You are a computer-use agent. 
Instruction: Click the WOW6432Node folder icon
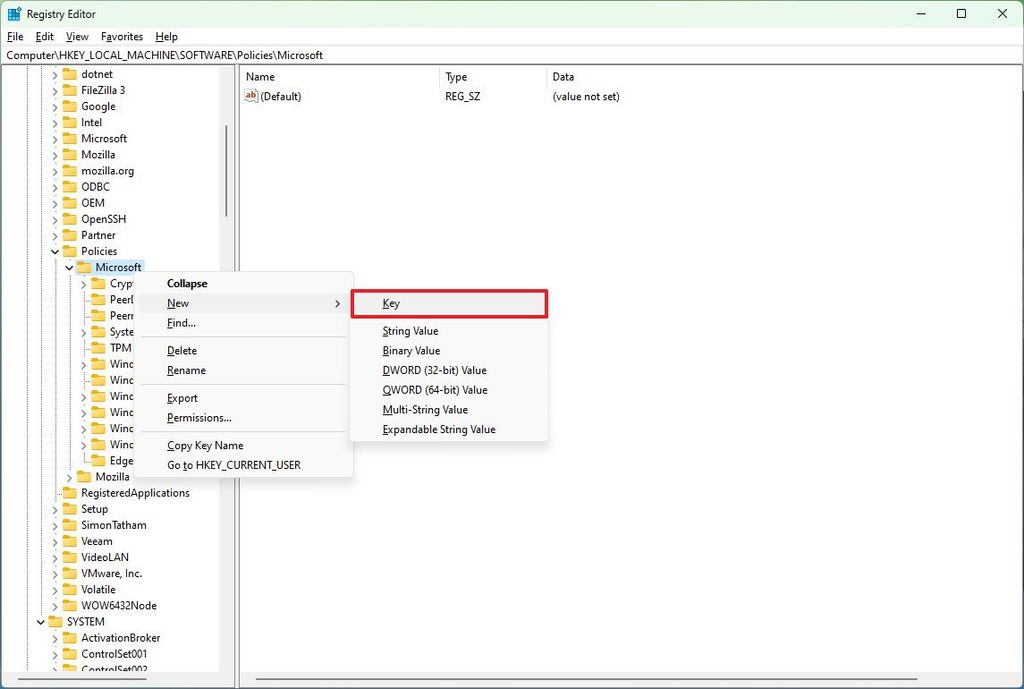point(70,605)
